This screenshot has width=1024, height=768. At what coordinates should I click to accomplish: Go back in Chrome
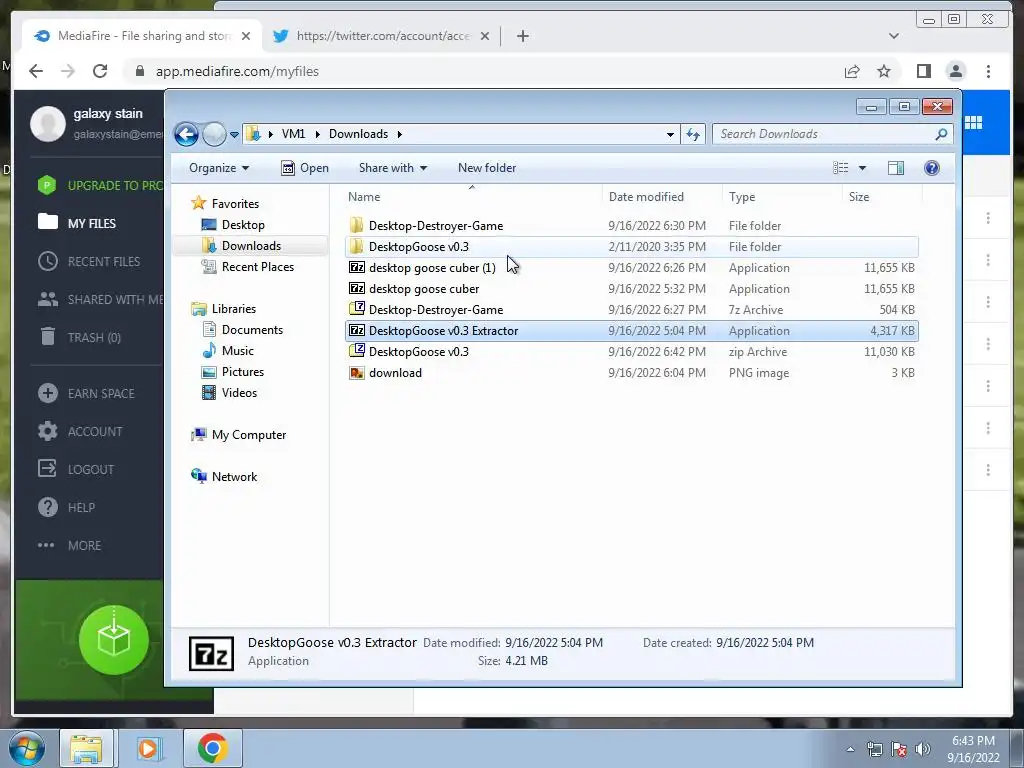[x=36, y=71]
